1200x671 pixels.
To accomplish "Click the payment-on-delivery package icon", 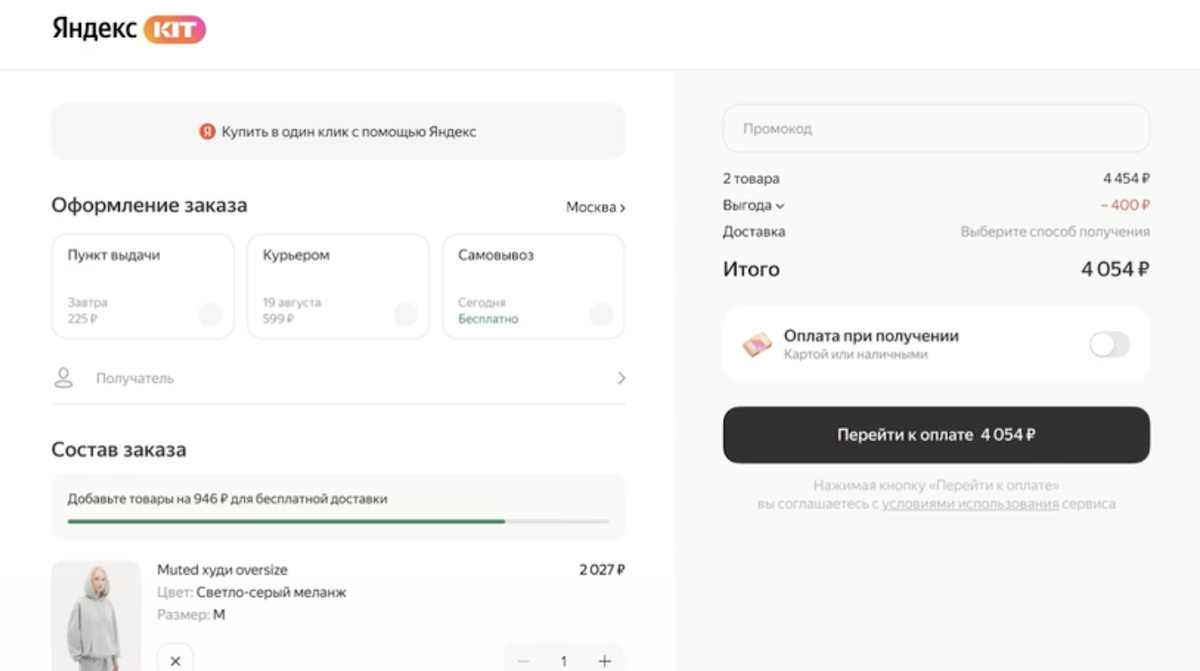I will pos(757,345).
